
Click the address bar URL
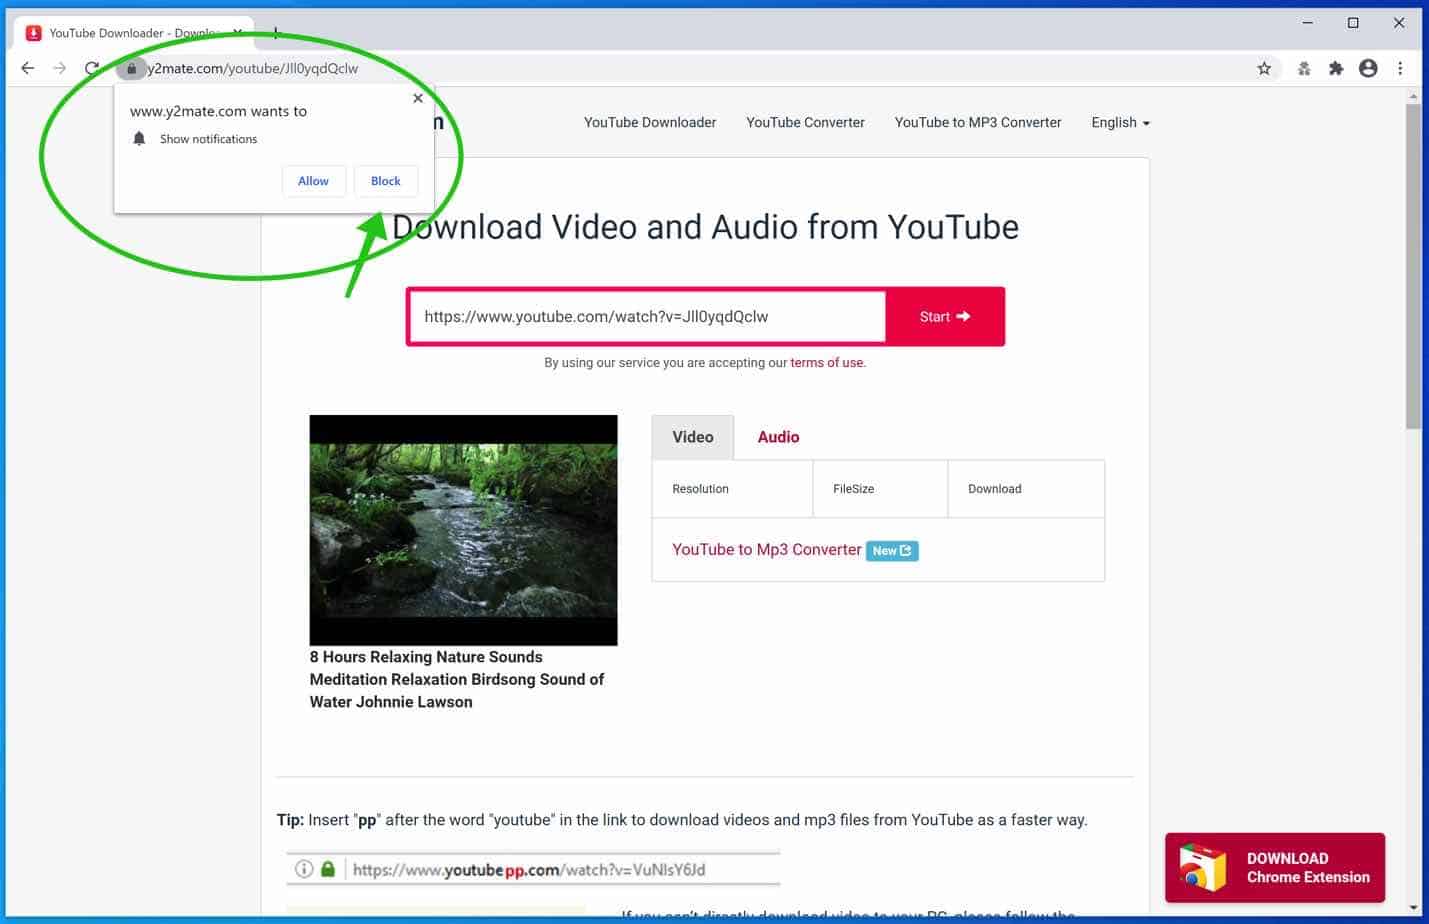click(x=253, y=68)
